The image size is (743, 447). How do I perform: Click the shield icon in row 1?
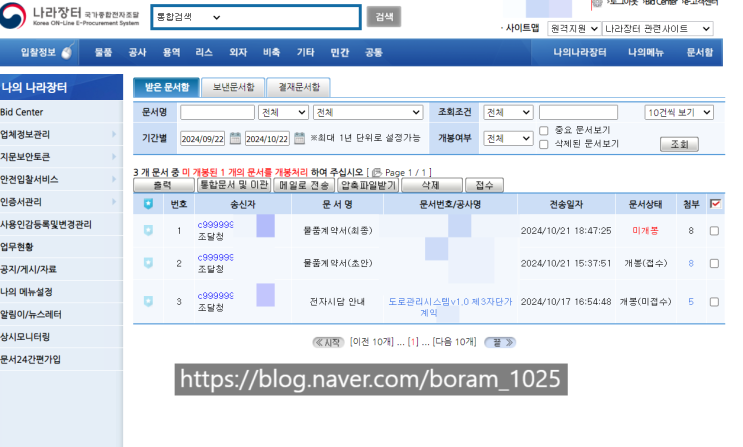[148, 230]
